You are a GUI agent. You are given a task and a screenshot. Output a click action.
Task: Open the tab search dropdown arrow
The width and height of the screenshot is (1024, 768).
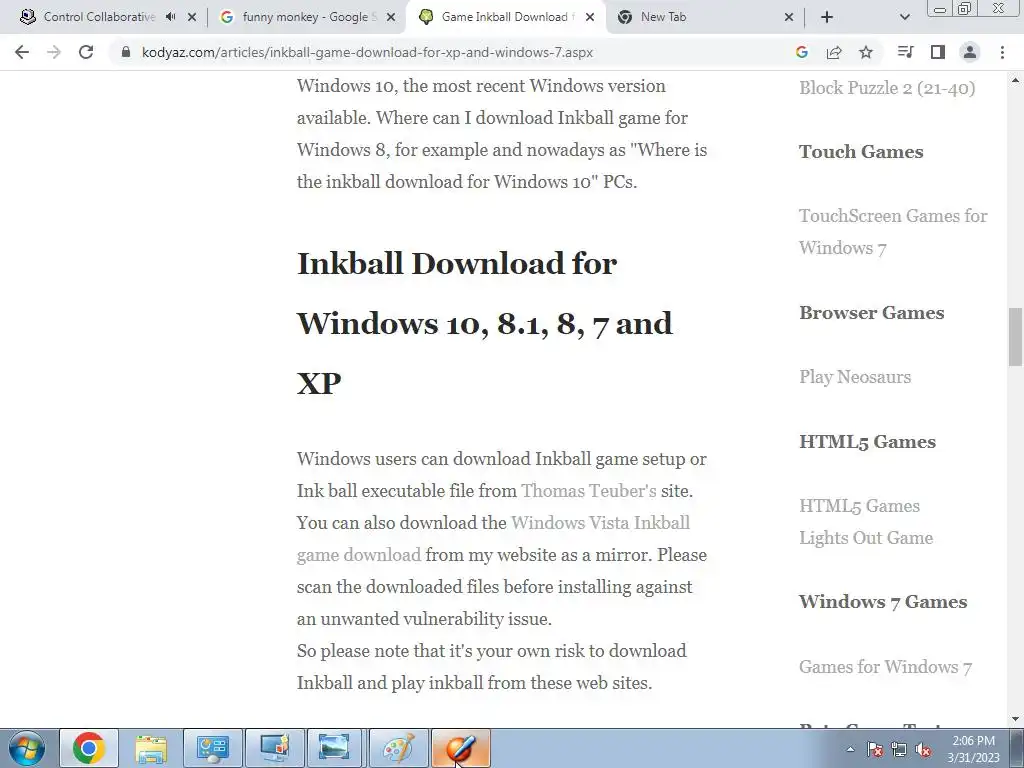pyautogui.click(x=904, y=18)
